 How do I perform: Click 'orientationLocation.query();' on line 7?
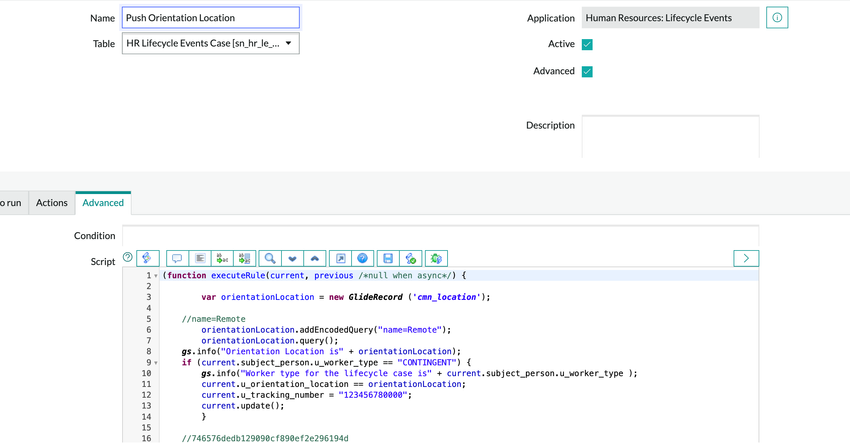pyautogui.click(x=270, y=341)
